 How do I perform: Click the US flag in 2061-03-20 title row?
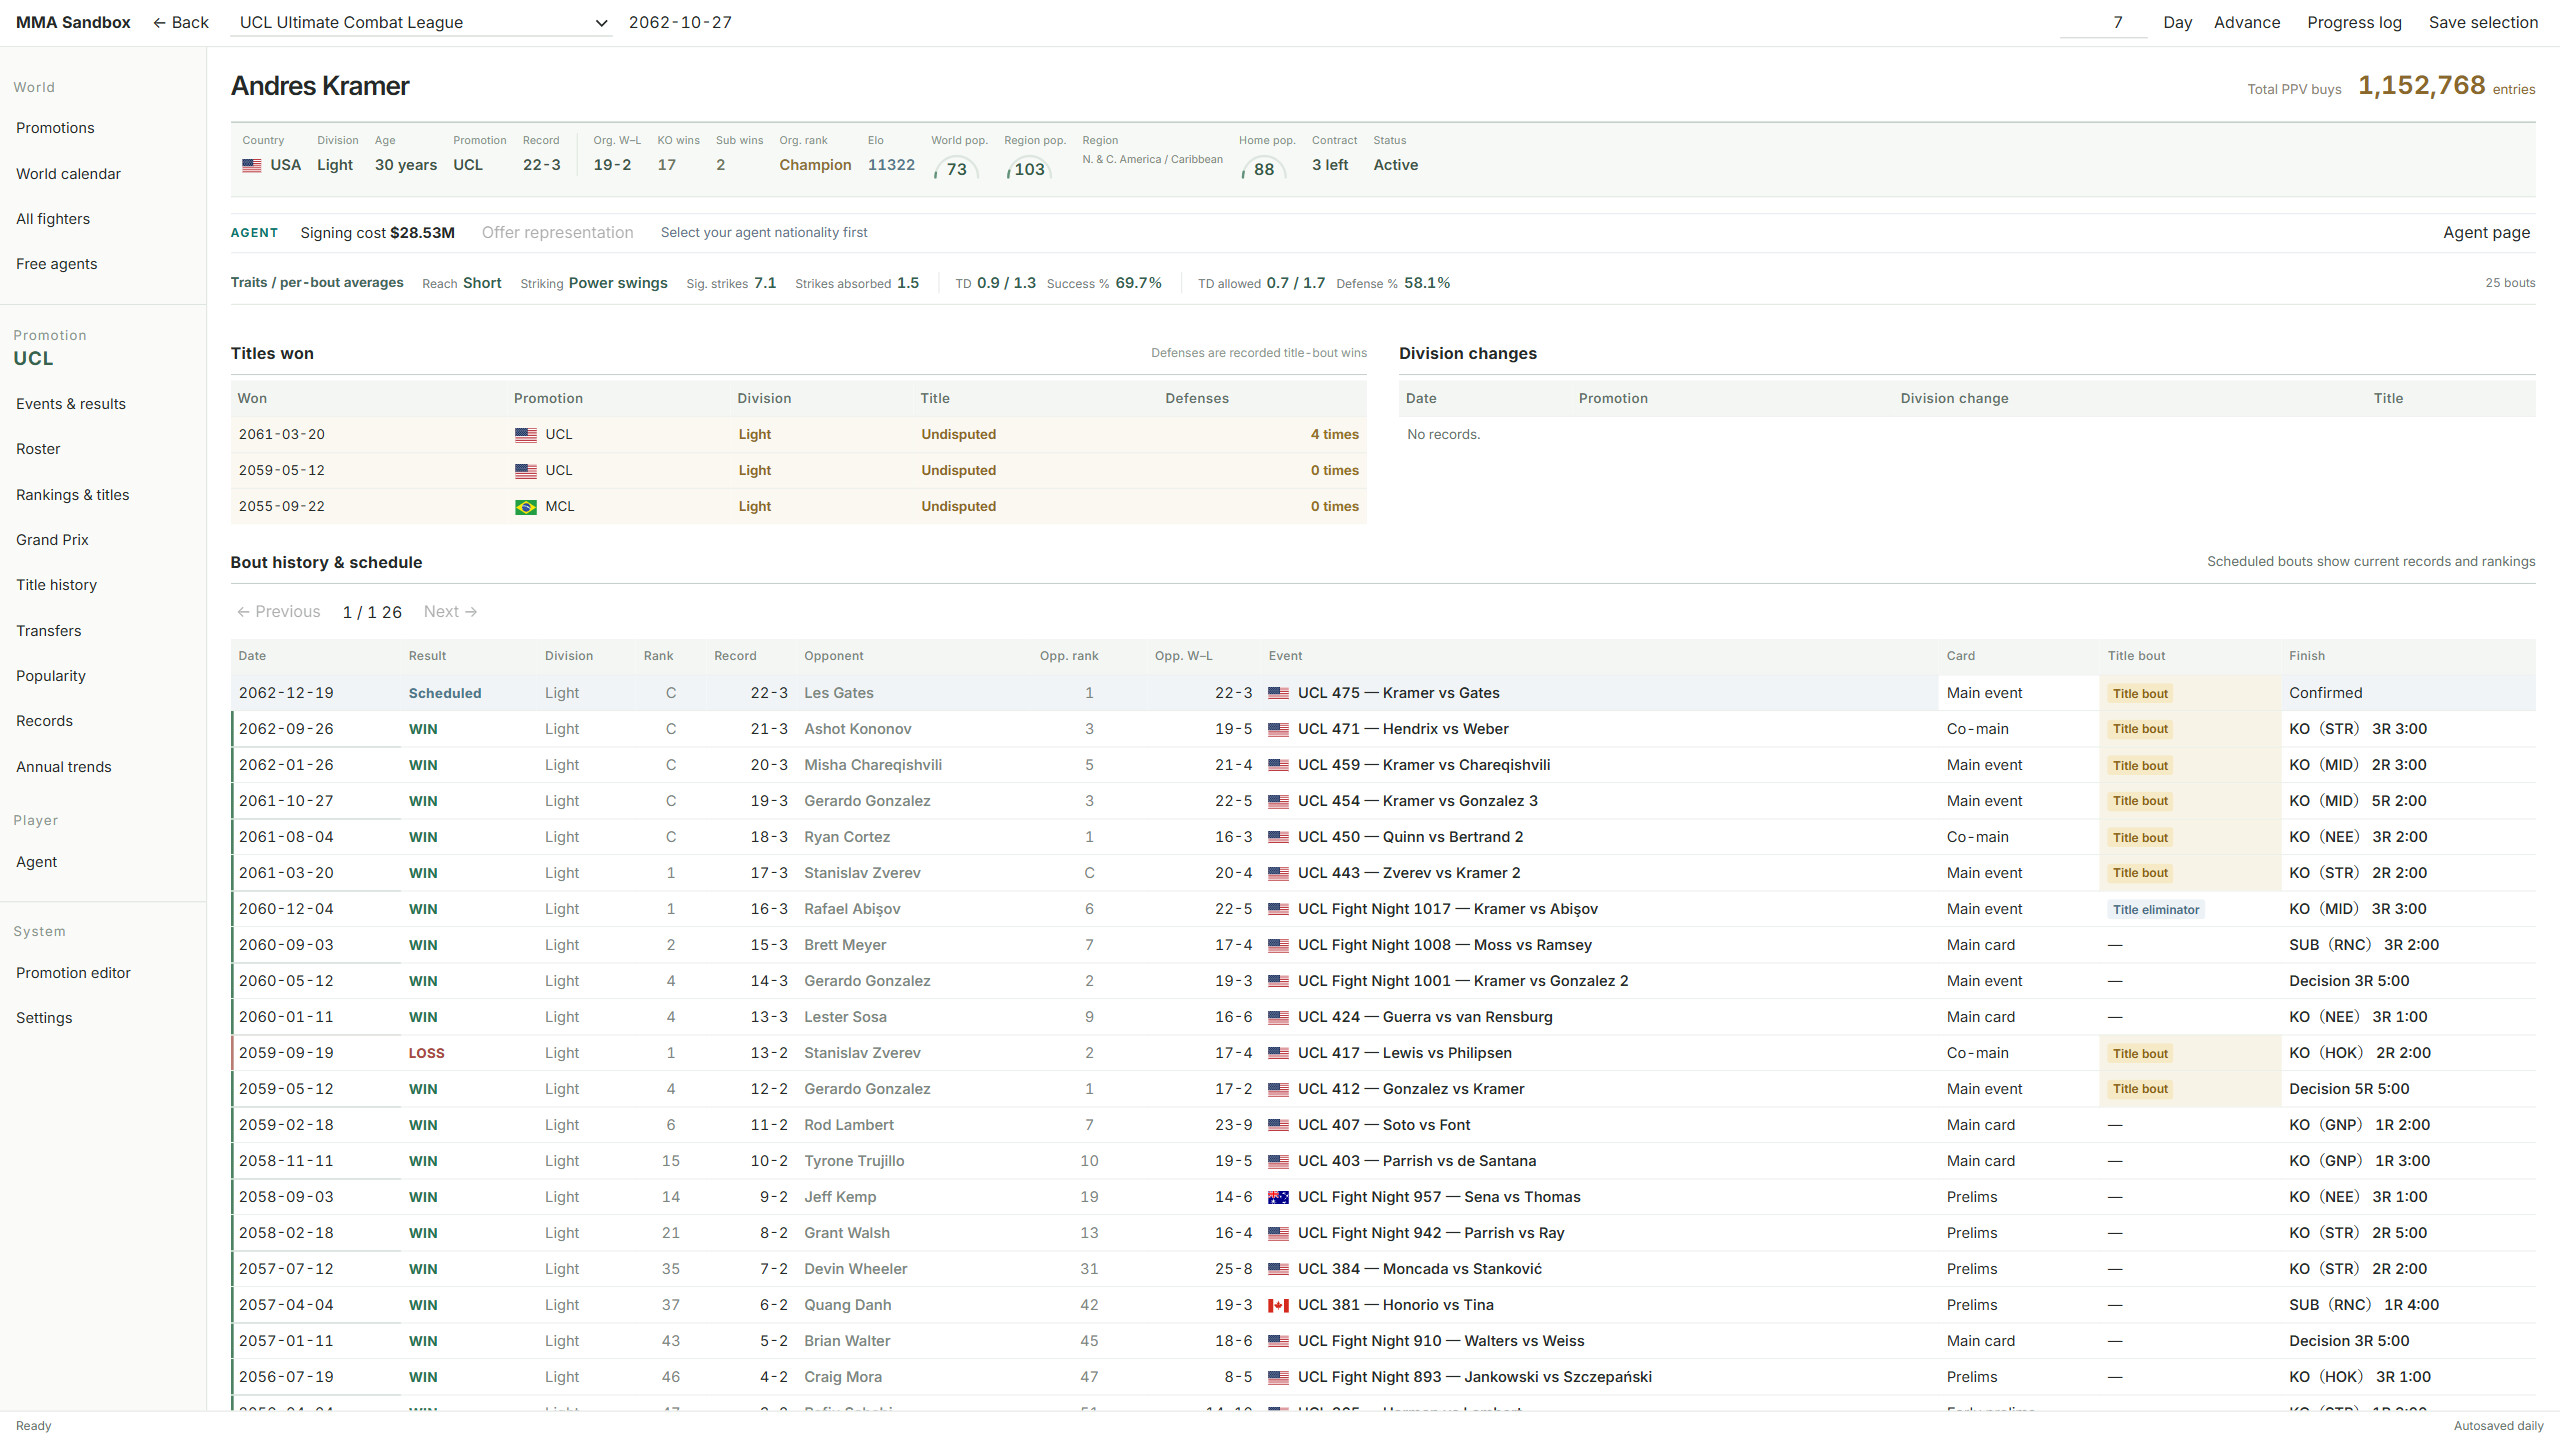[x=526, y=435]
